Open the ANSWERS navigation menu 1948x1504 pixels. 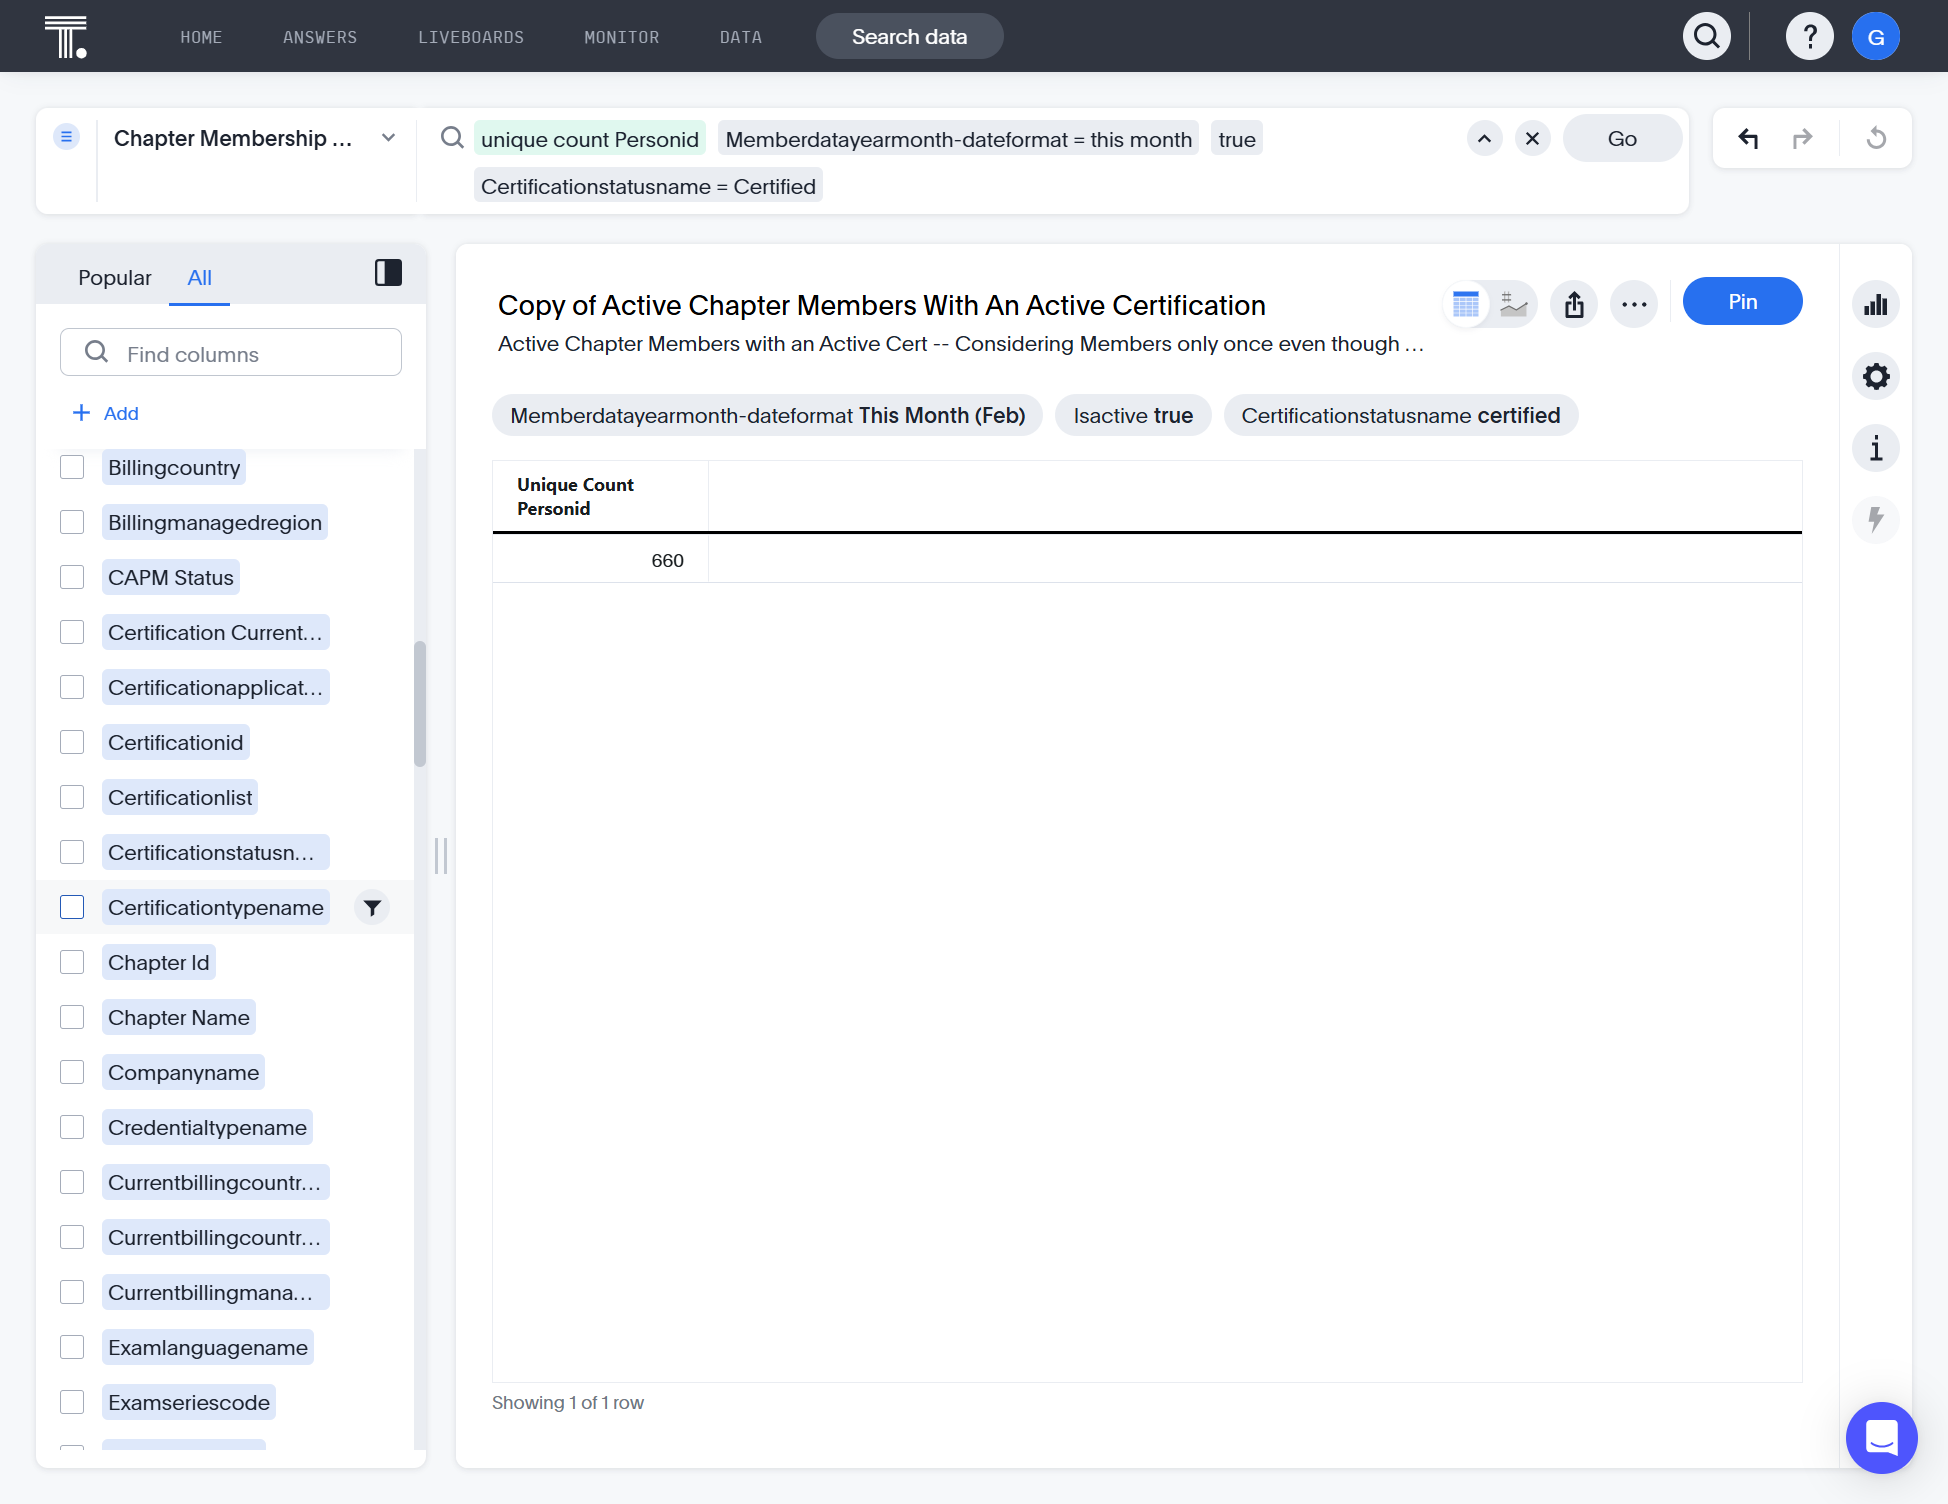click(320, 37)
